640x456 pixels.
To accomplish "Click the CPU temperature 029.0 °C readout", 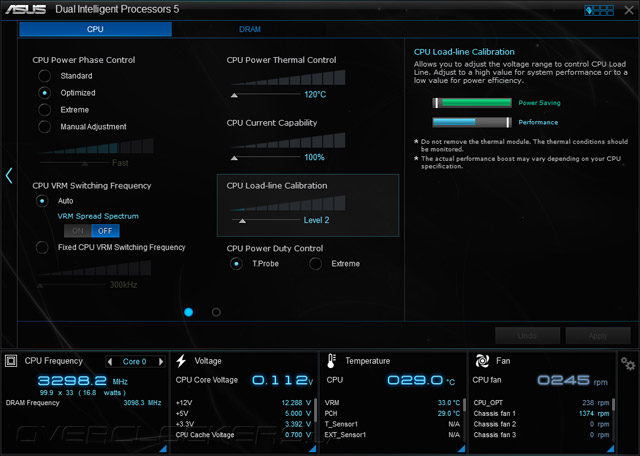I will tap(421, 380).
